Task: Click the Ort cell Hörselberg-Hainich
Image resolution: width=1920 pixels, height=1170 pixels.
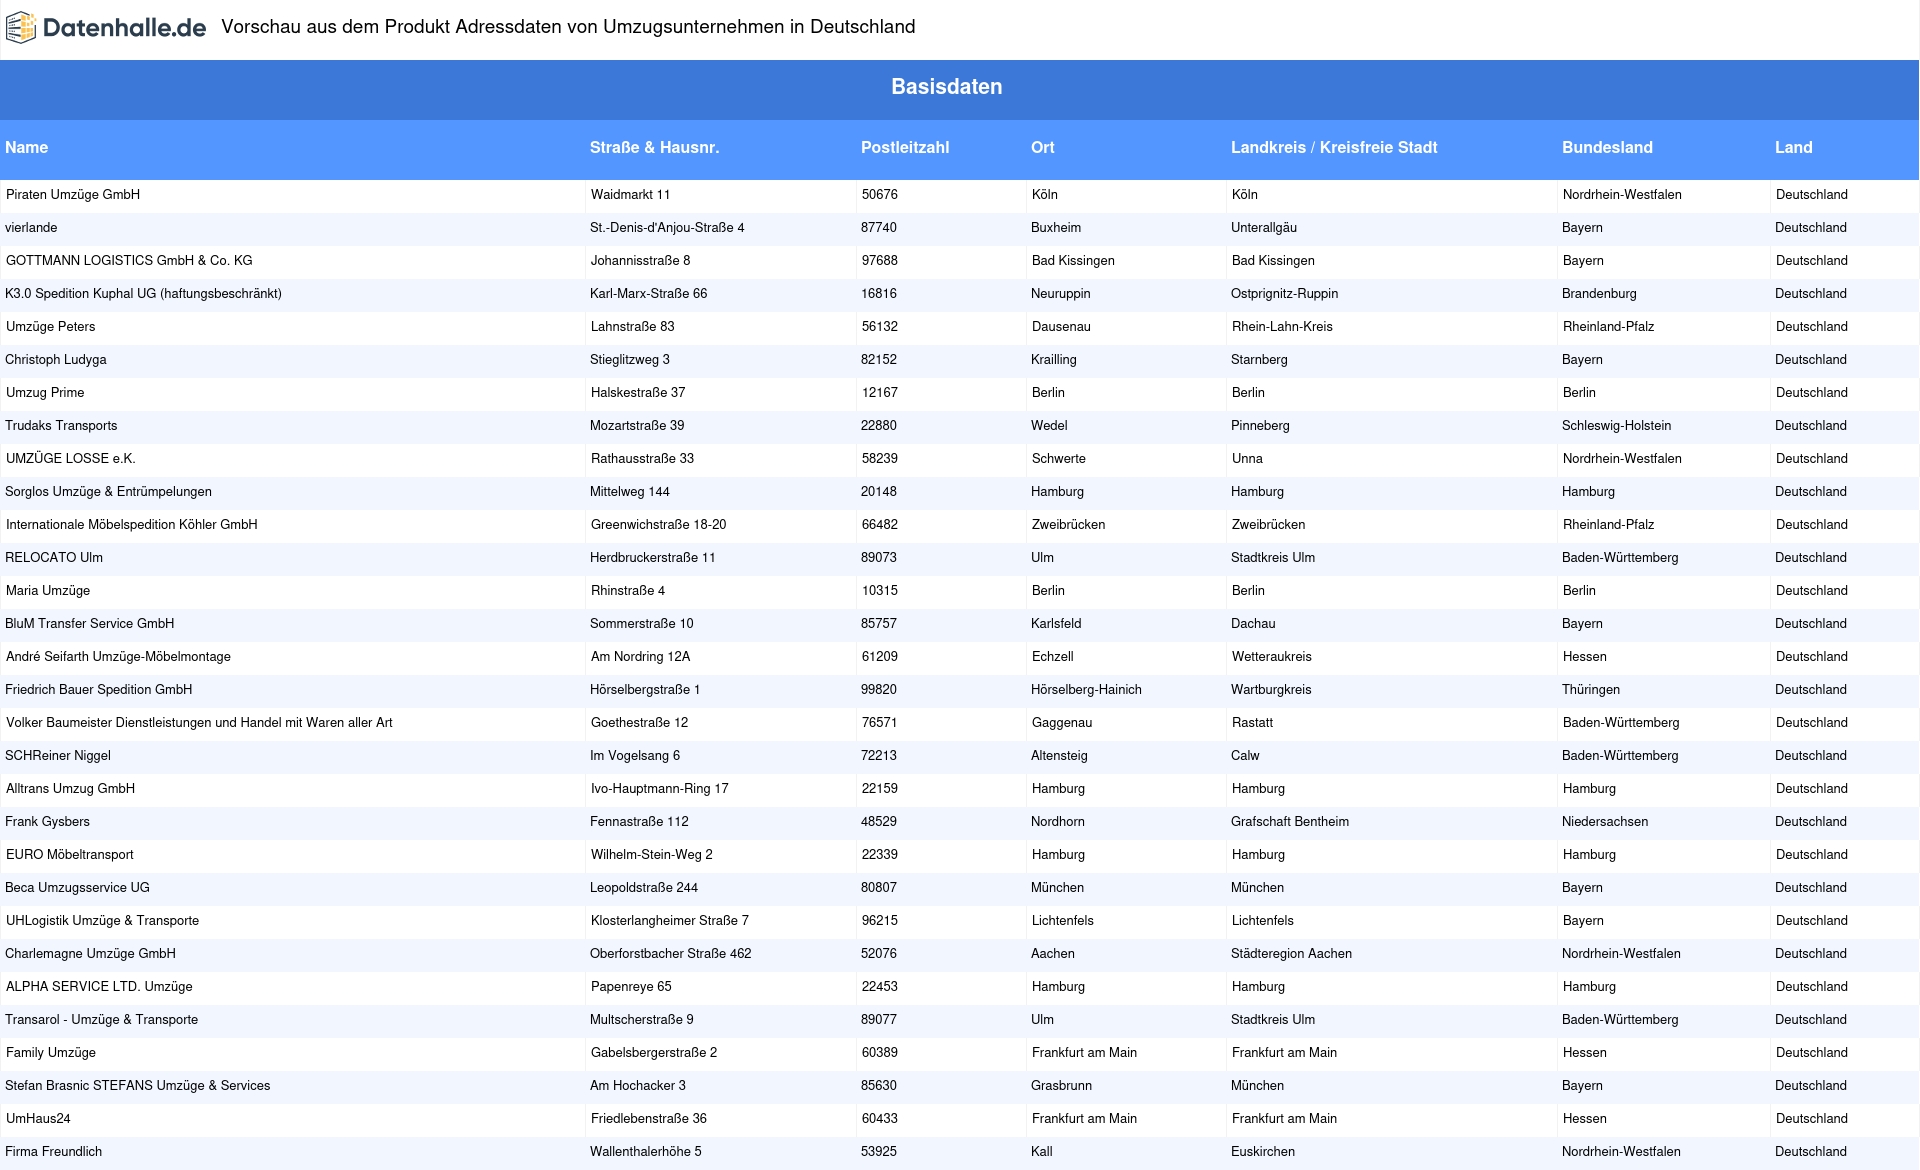Action: pyautogui.click(x=1086, y=690)
